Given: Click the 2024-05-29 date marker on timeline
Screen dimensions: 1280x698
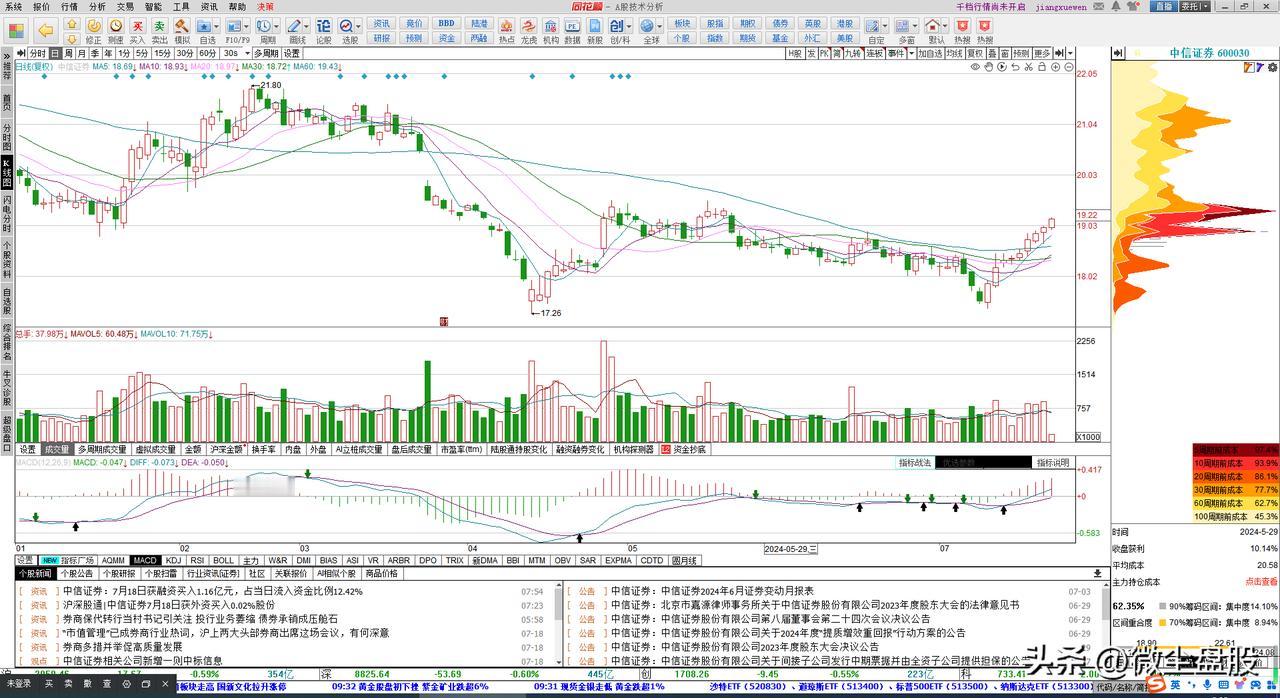Looking at the screenshot, I should coord(791,549).
